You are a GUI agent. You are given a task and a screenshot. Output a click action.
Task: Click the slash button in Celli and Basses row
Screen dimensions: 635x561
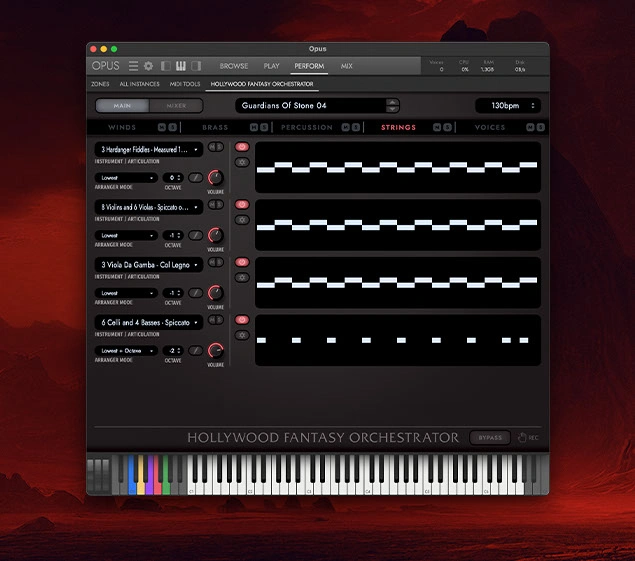(x=196, y=350)
